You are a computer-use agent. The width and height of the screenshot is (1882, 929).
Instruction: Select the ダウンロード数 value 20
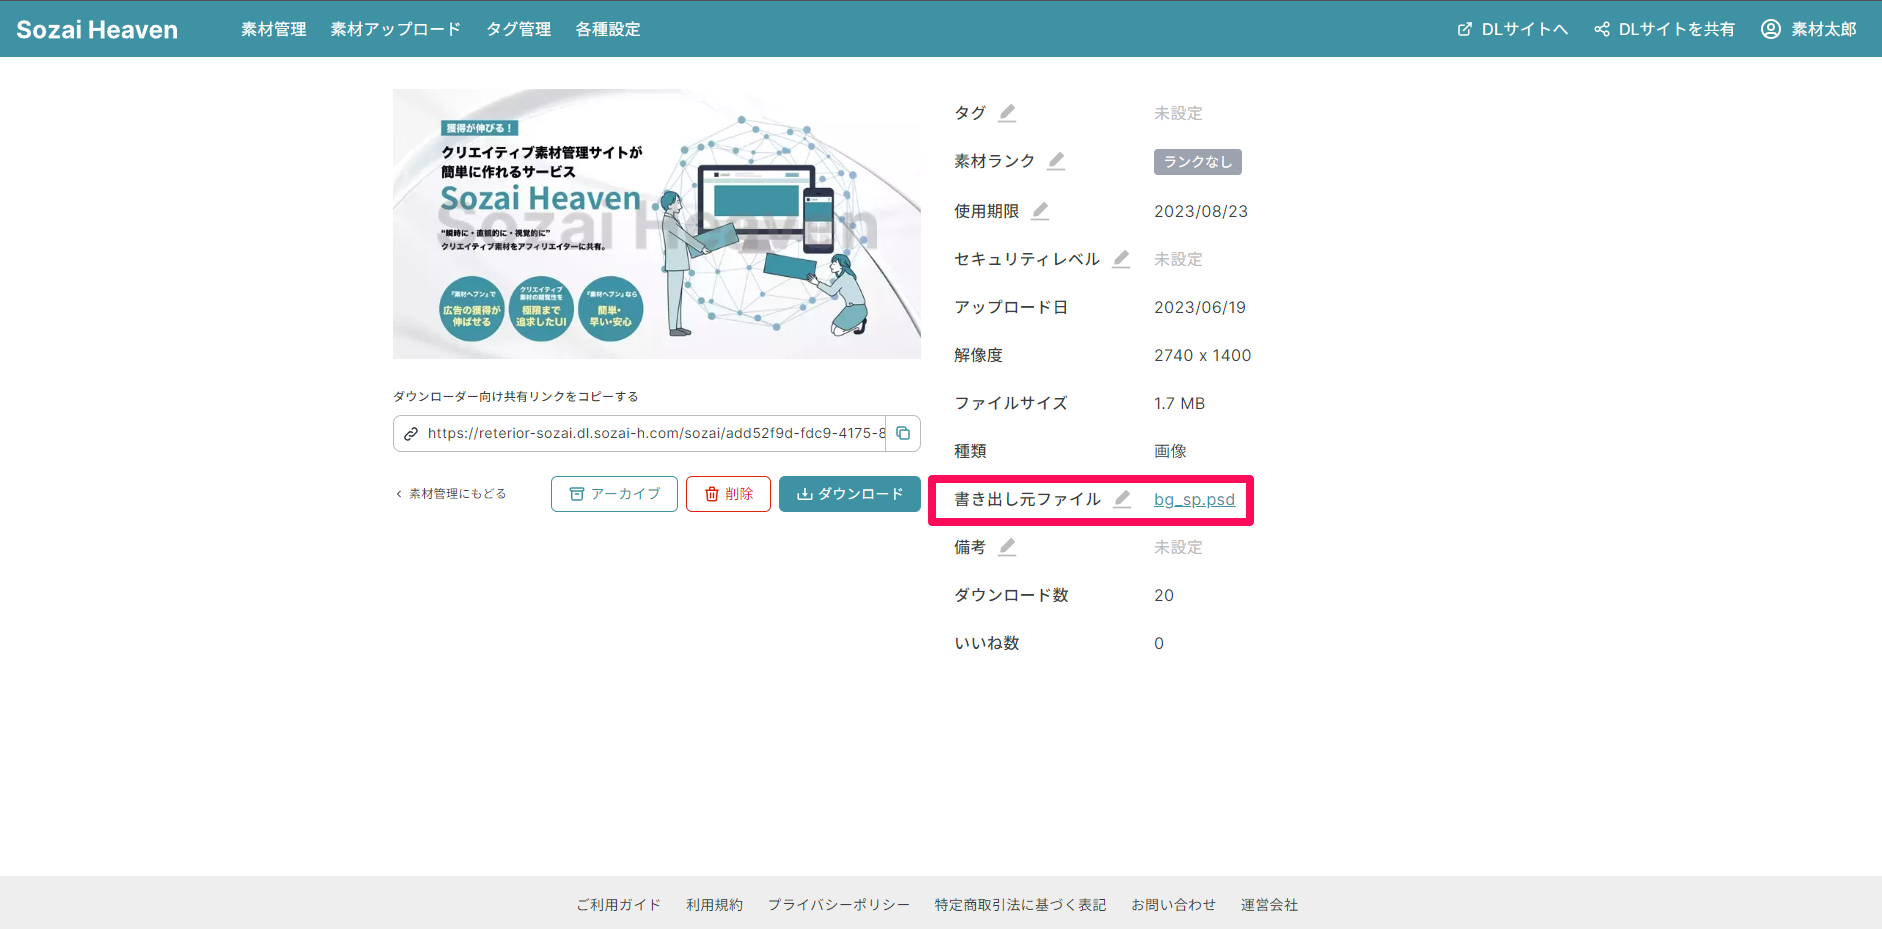[x=1164, y=595]
